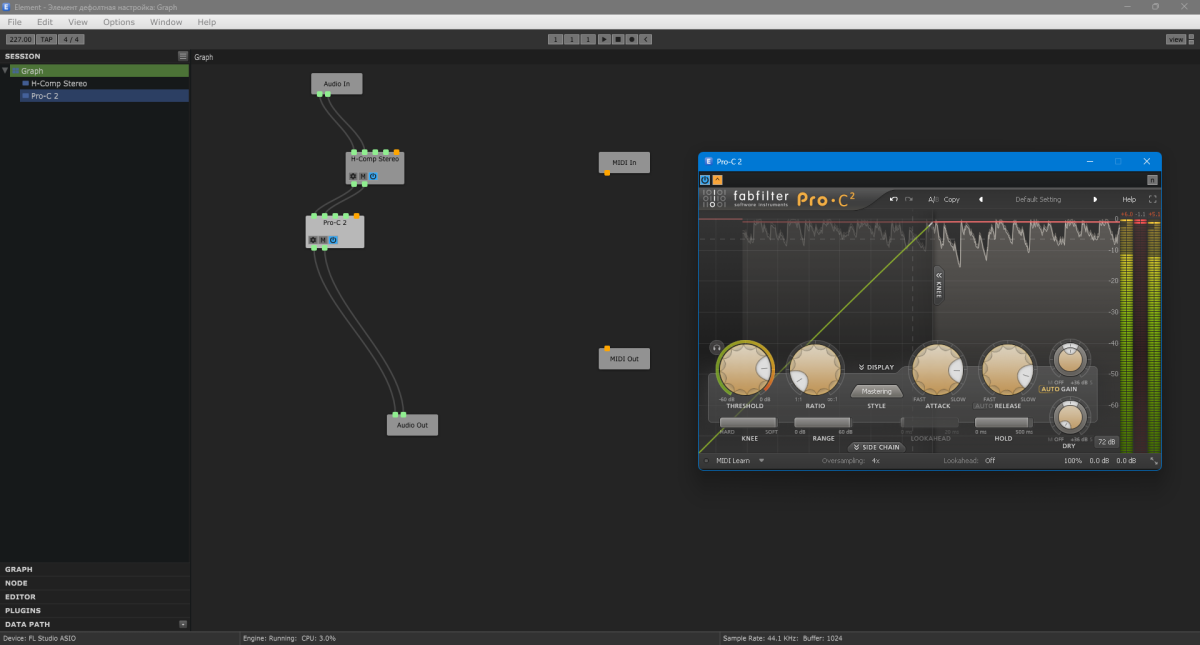This screenshot has width=1200, height=645.
Task: Go to the next preset arrow
Action: (1095, 199)
